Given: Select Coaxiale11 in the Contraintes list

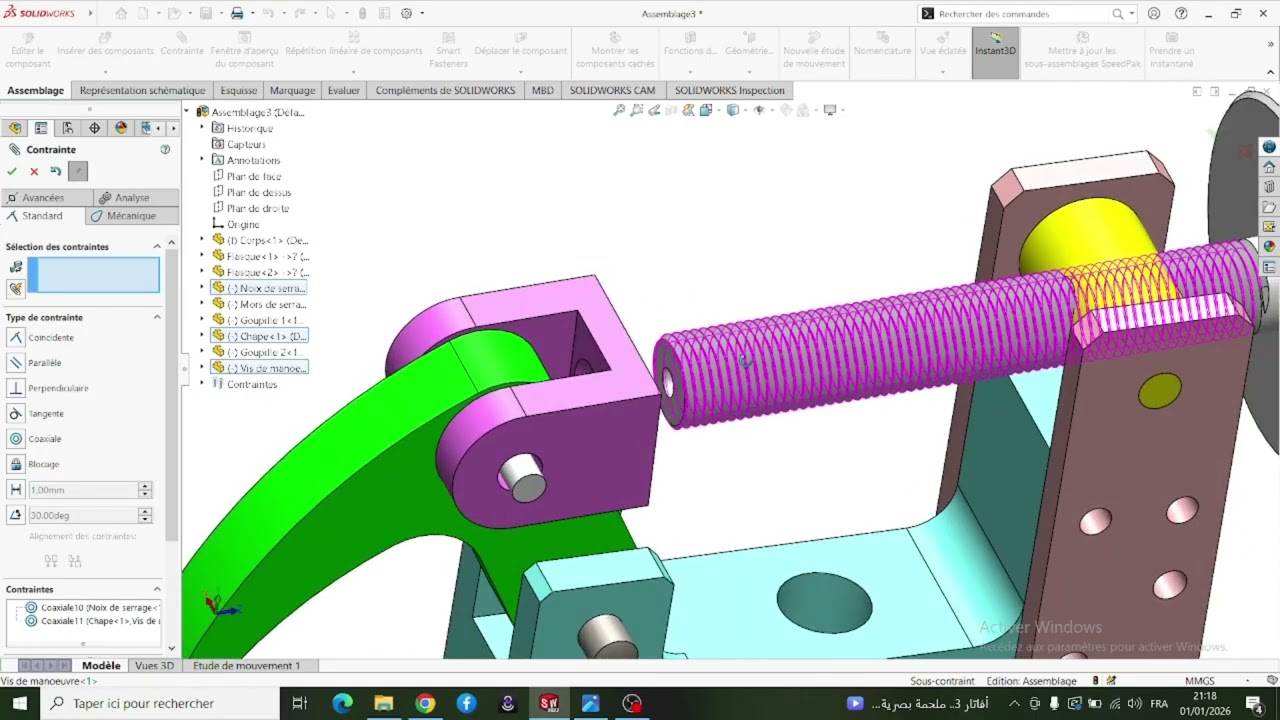Looking at the screenshot, I should (x=93, y=621).
